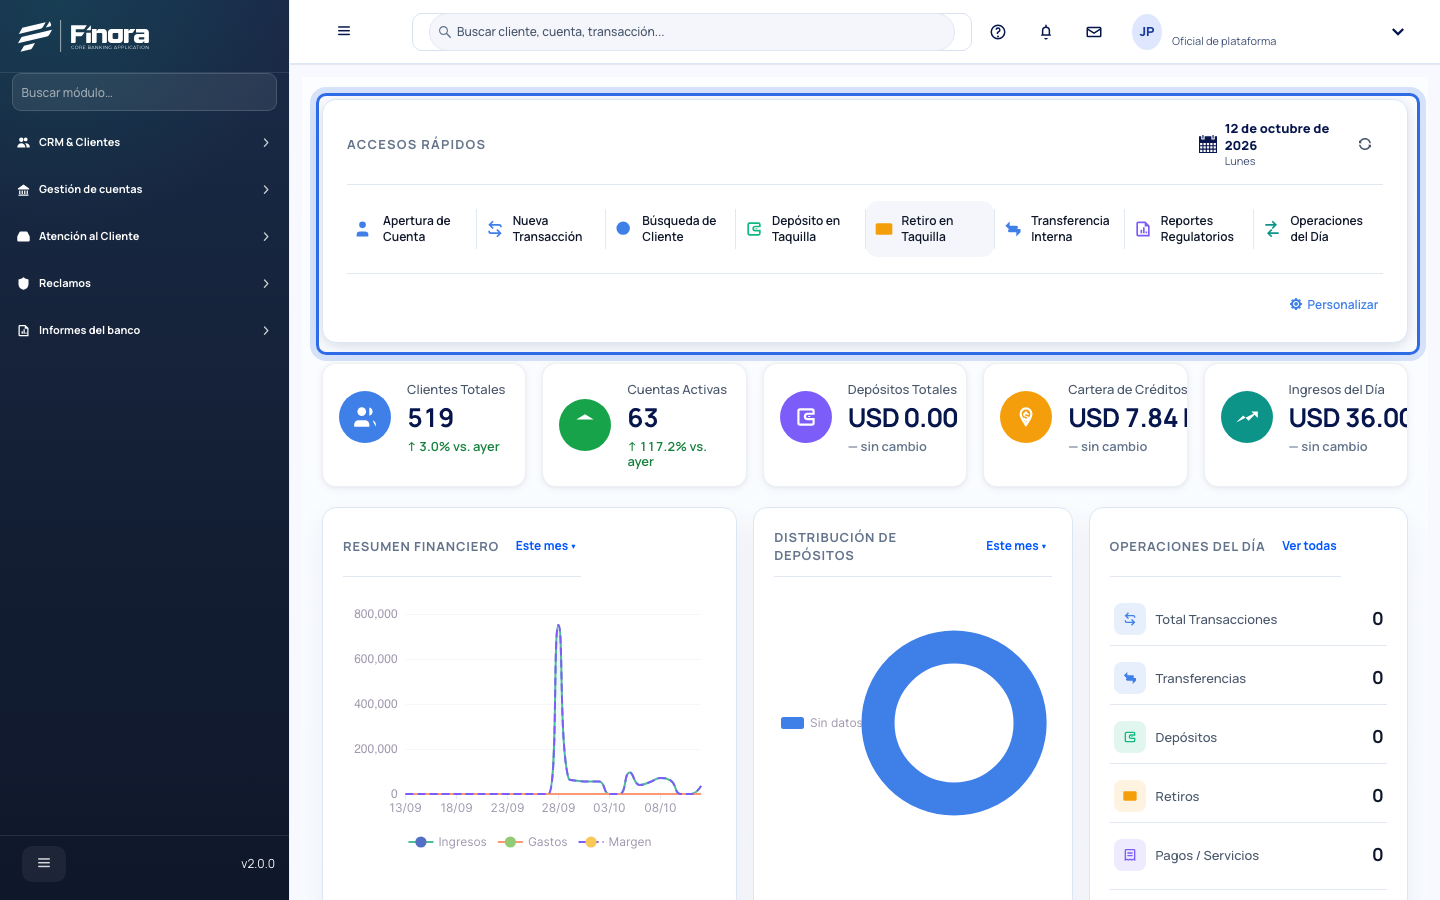
Task: Open Búsqueda de Cliente shortcut
Action: point(670,229)
